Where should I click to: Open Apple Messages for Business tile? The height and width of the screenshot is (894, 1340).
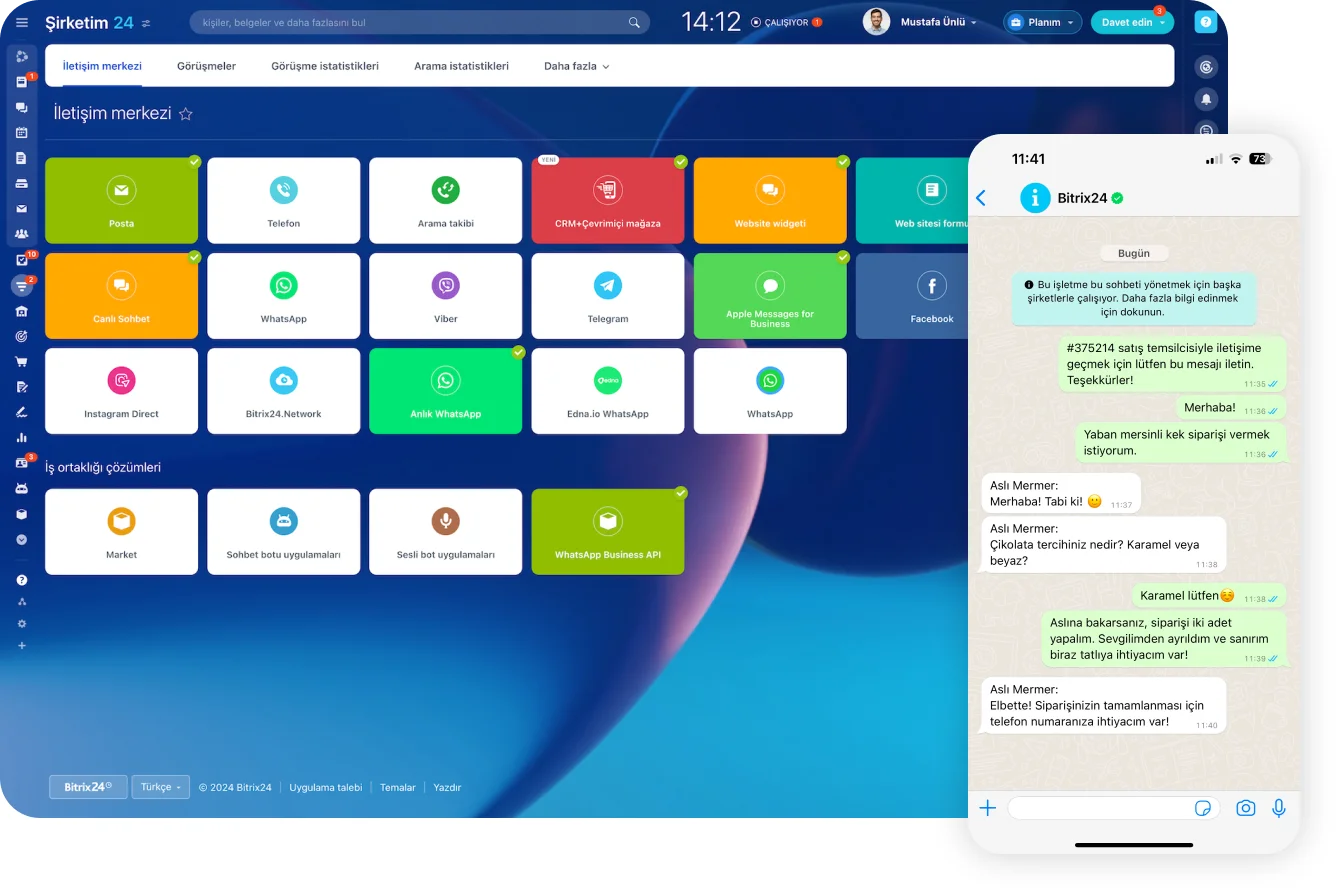(770, 296)
